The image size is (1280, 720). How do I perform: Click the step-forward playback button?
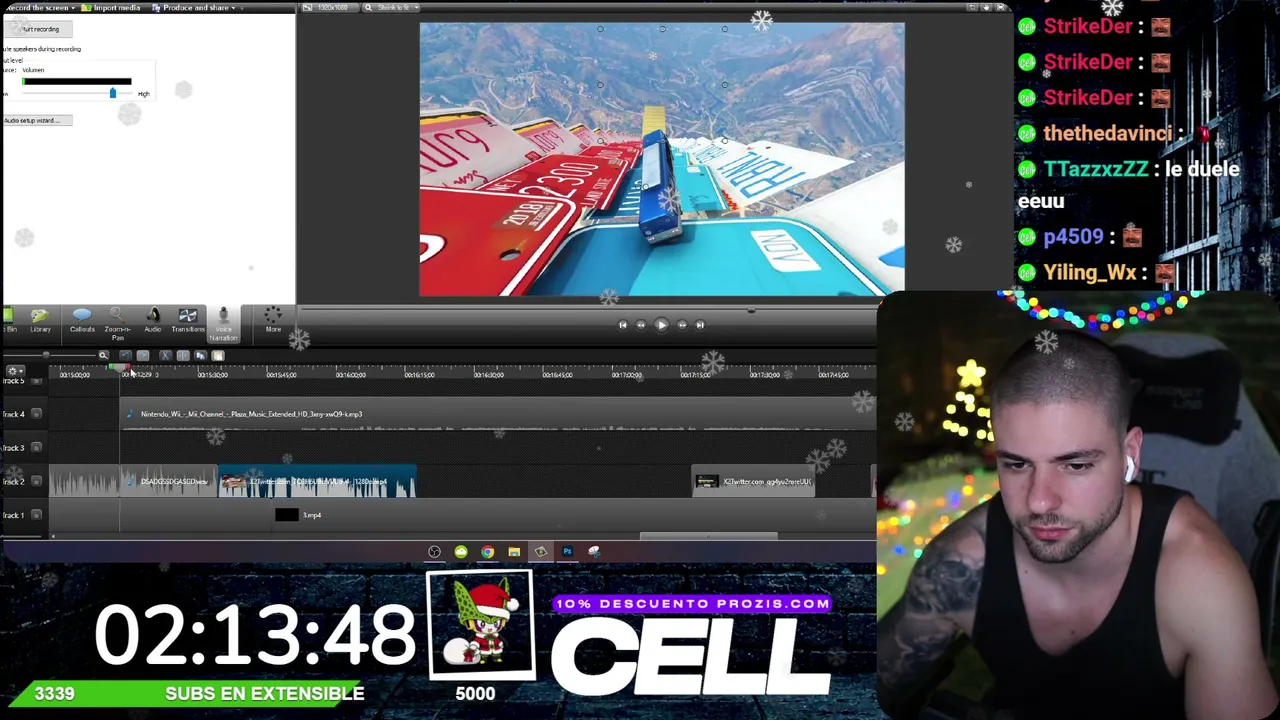682,324
